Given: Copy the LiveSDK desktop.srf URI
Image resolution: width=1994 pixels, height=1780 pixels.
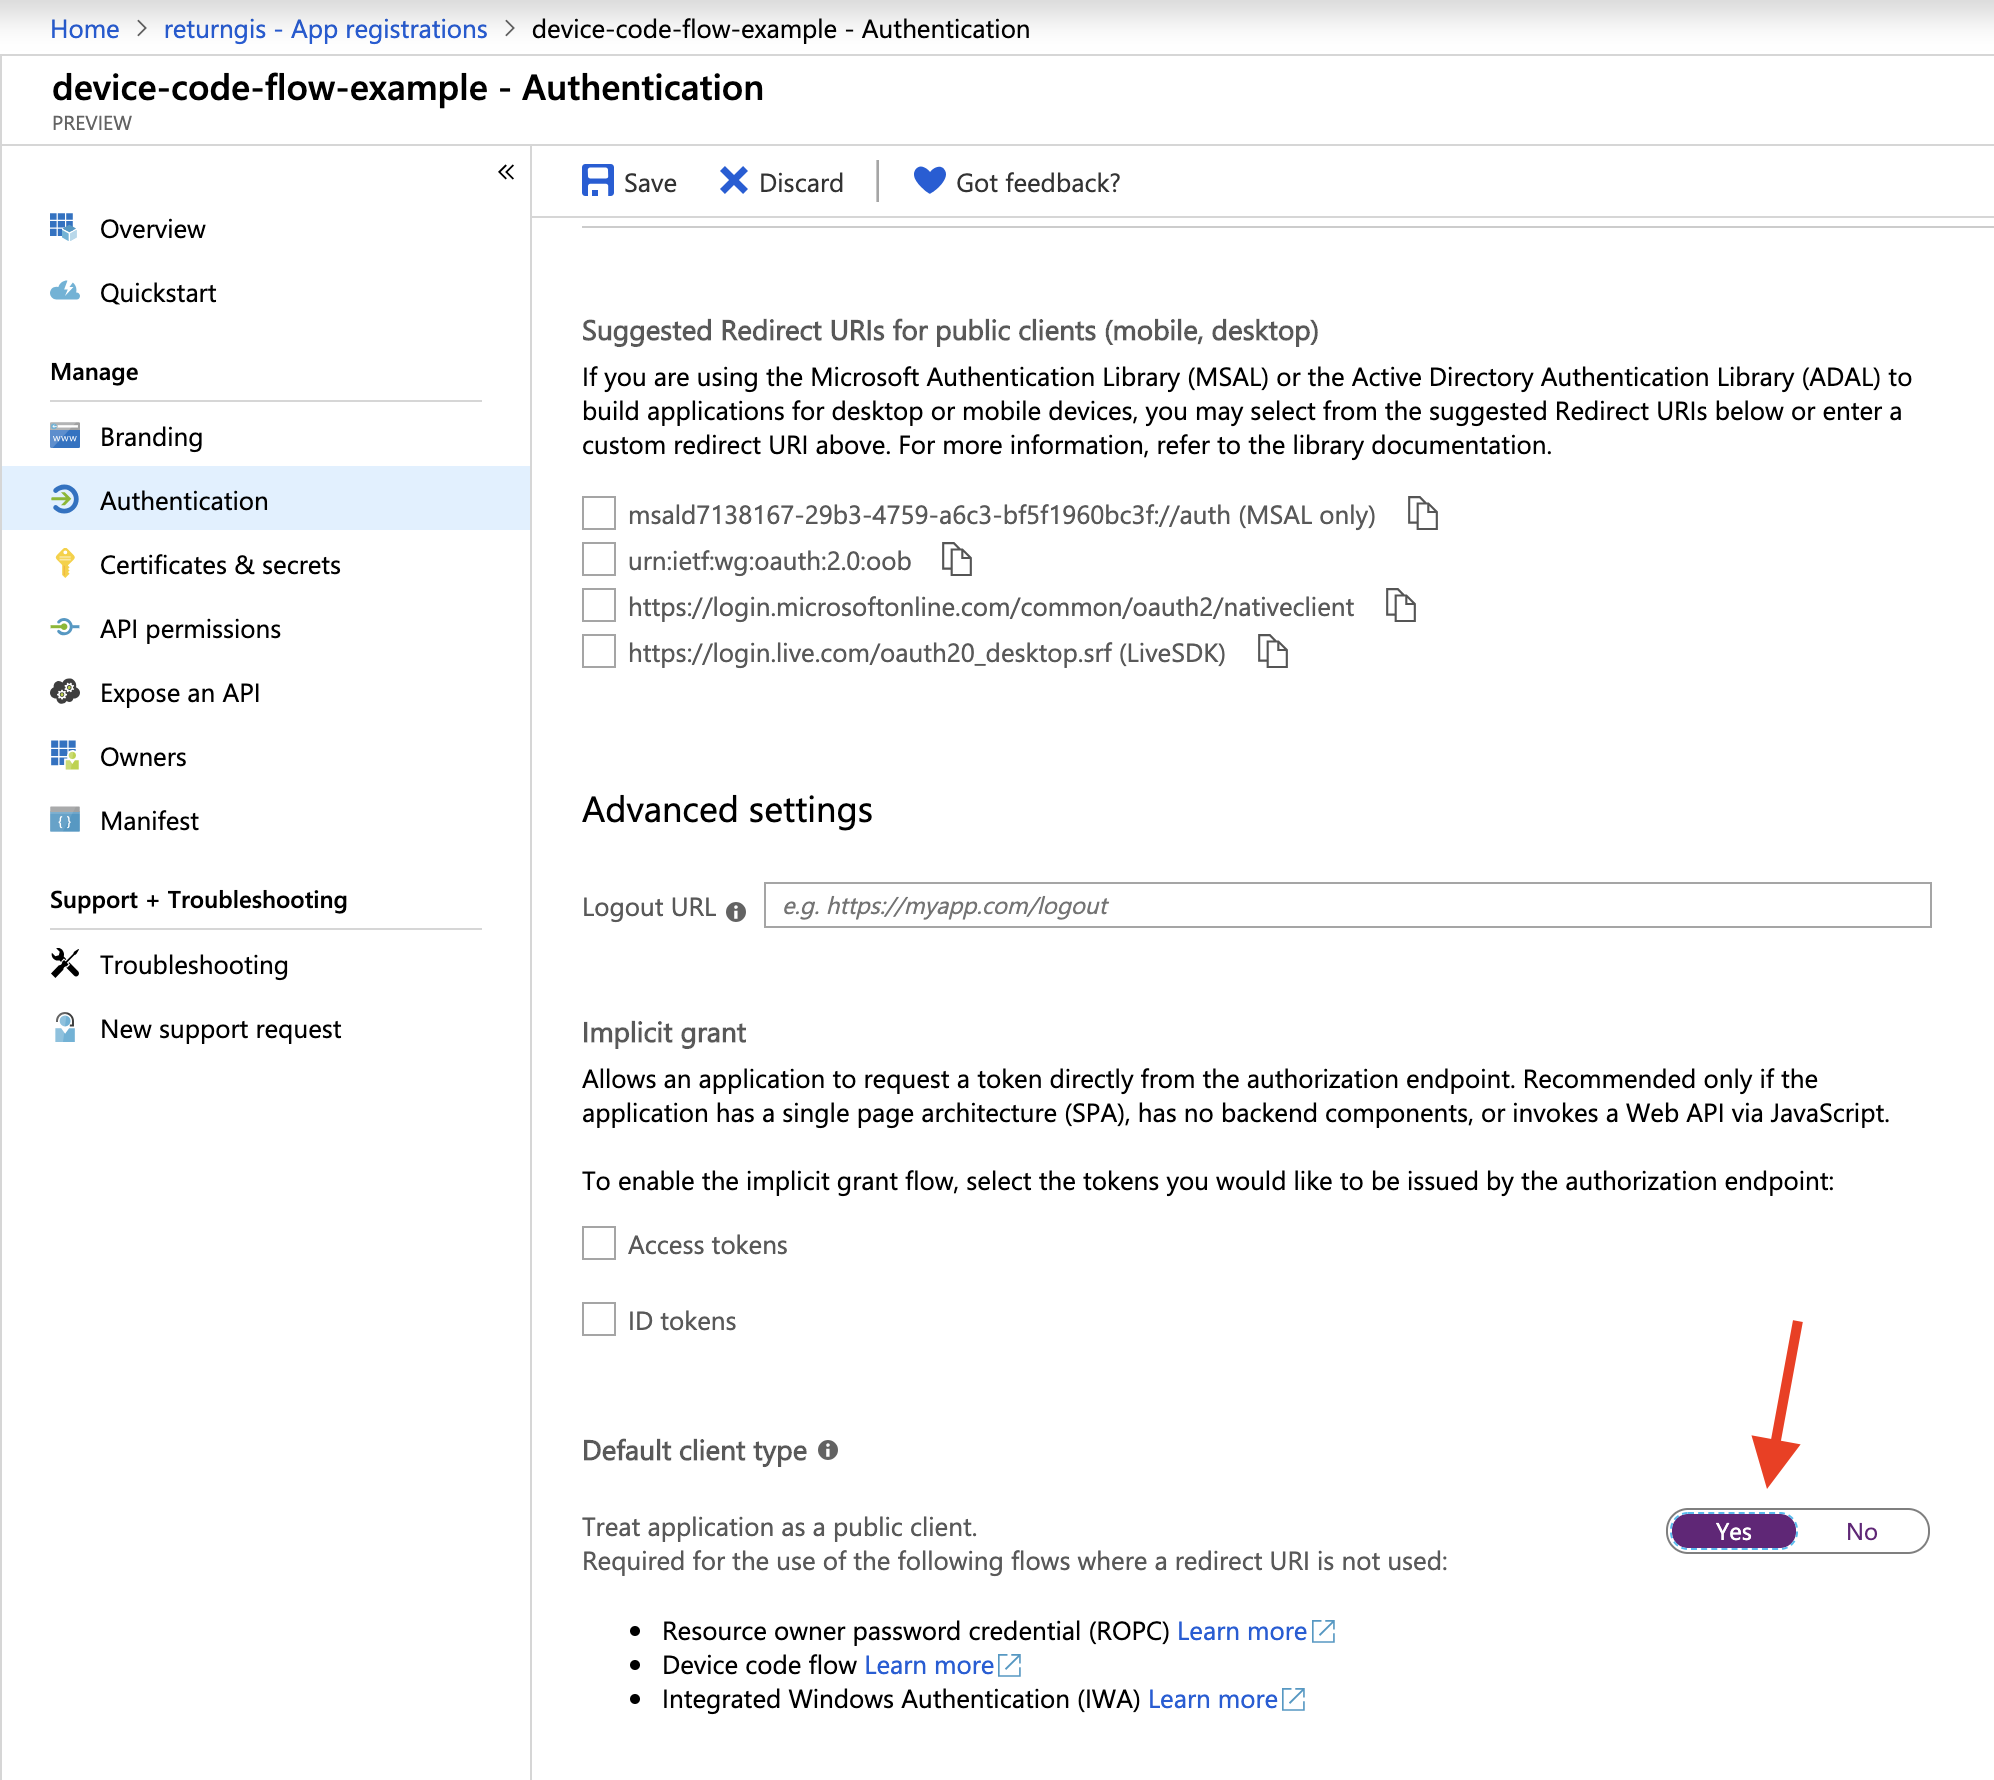Looking at the screenshot, I should 1272,652.
